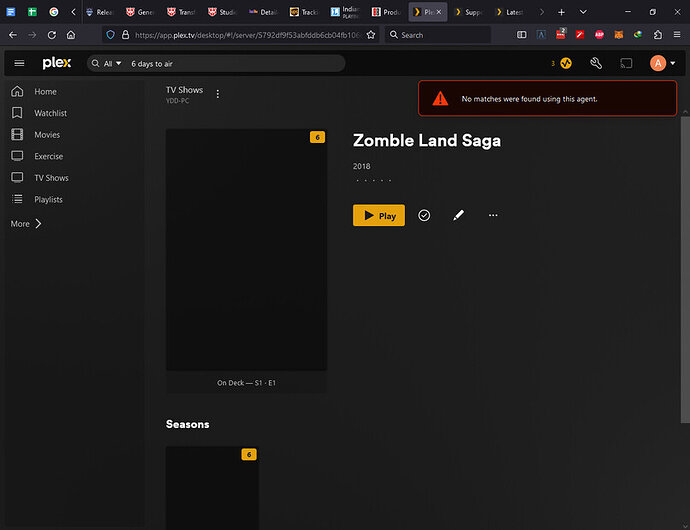Screen dimensions: 690x530
Task: Open the MetaMask fox extension icon
Action: (x=619, y=34)
